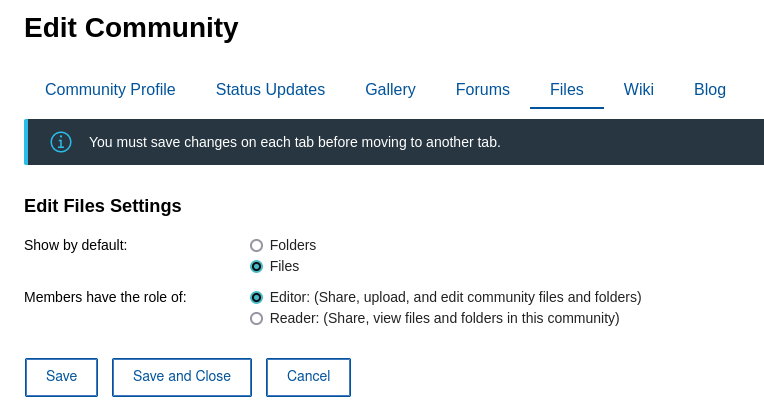Go to the Gallery tab
Screen dimensions: 764x406
tap(390, 90)
